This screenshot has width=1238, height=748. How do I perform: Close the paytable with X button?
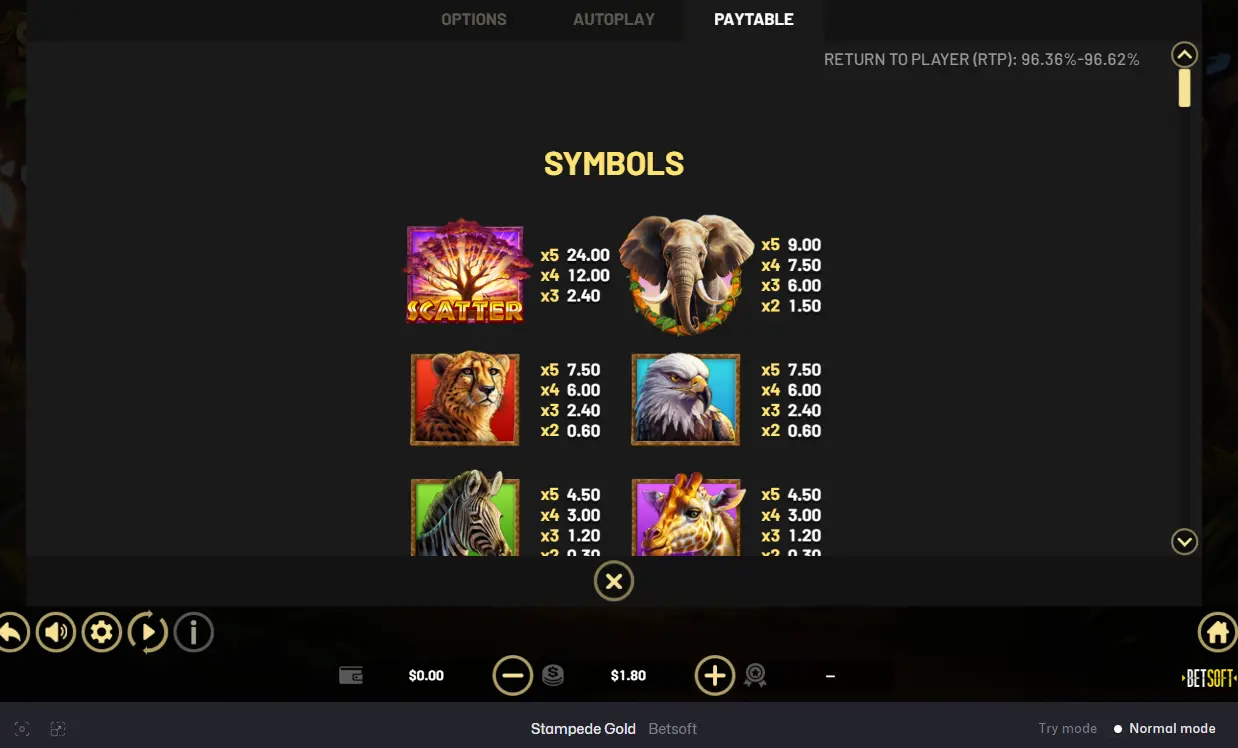(x=614, y=581)
